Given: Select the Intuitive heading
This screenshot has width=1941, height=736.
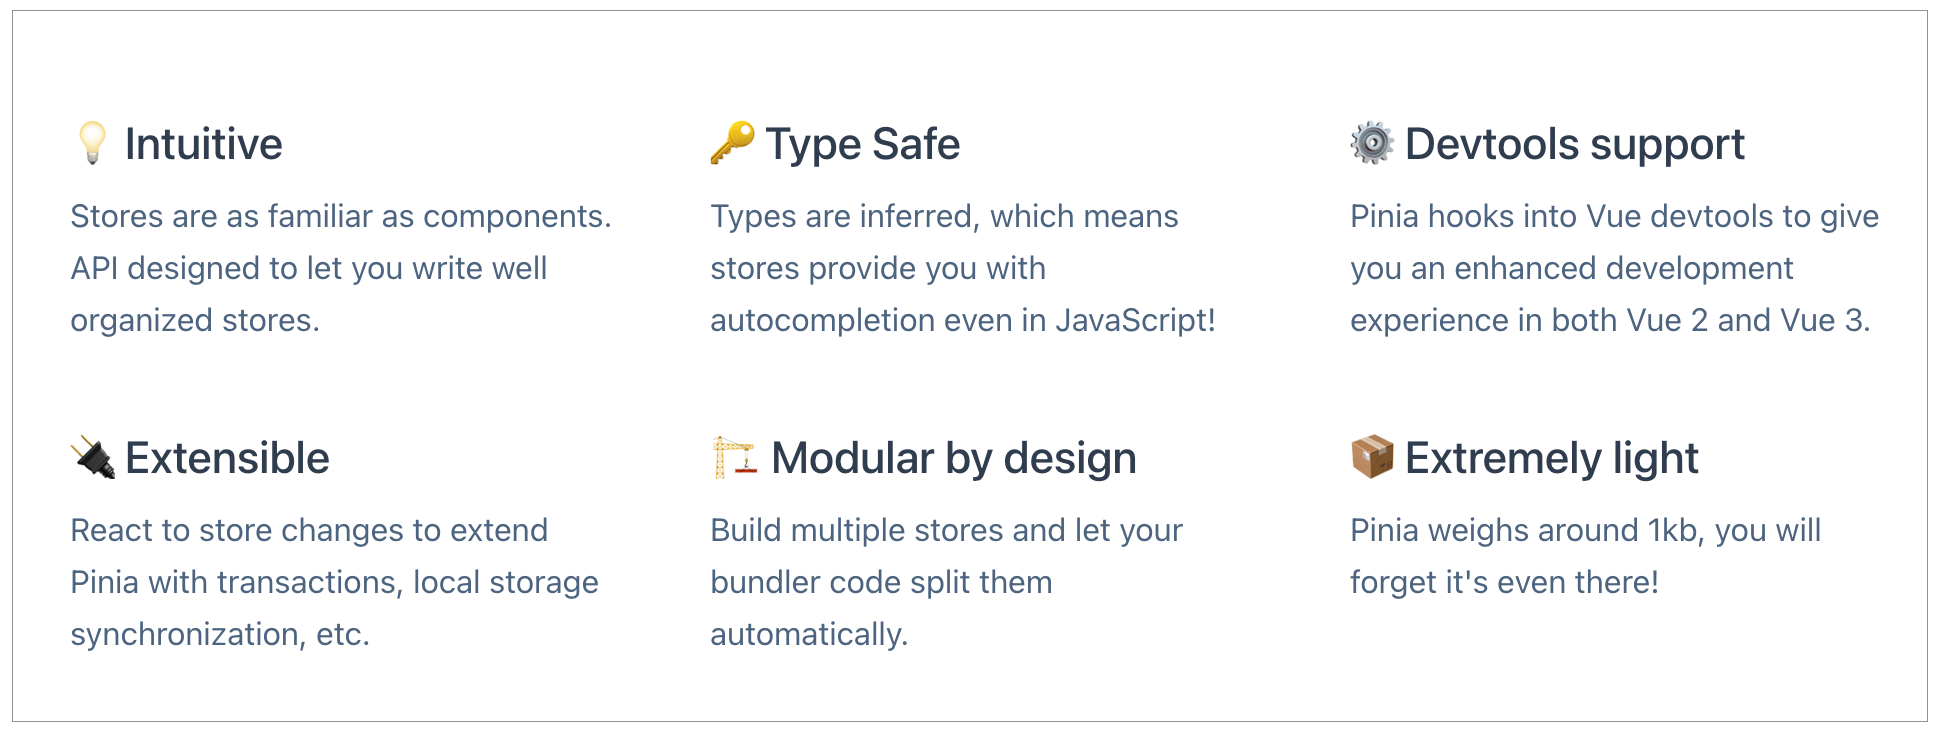Looking at the screenshot, I should pyautogui.click(x=204, y=144).
